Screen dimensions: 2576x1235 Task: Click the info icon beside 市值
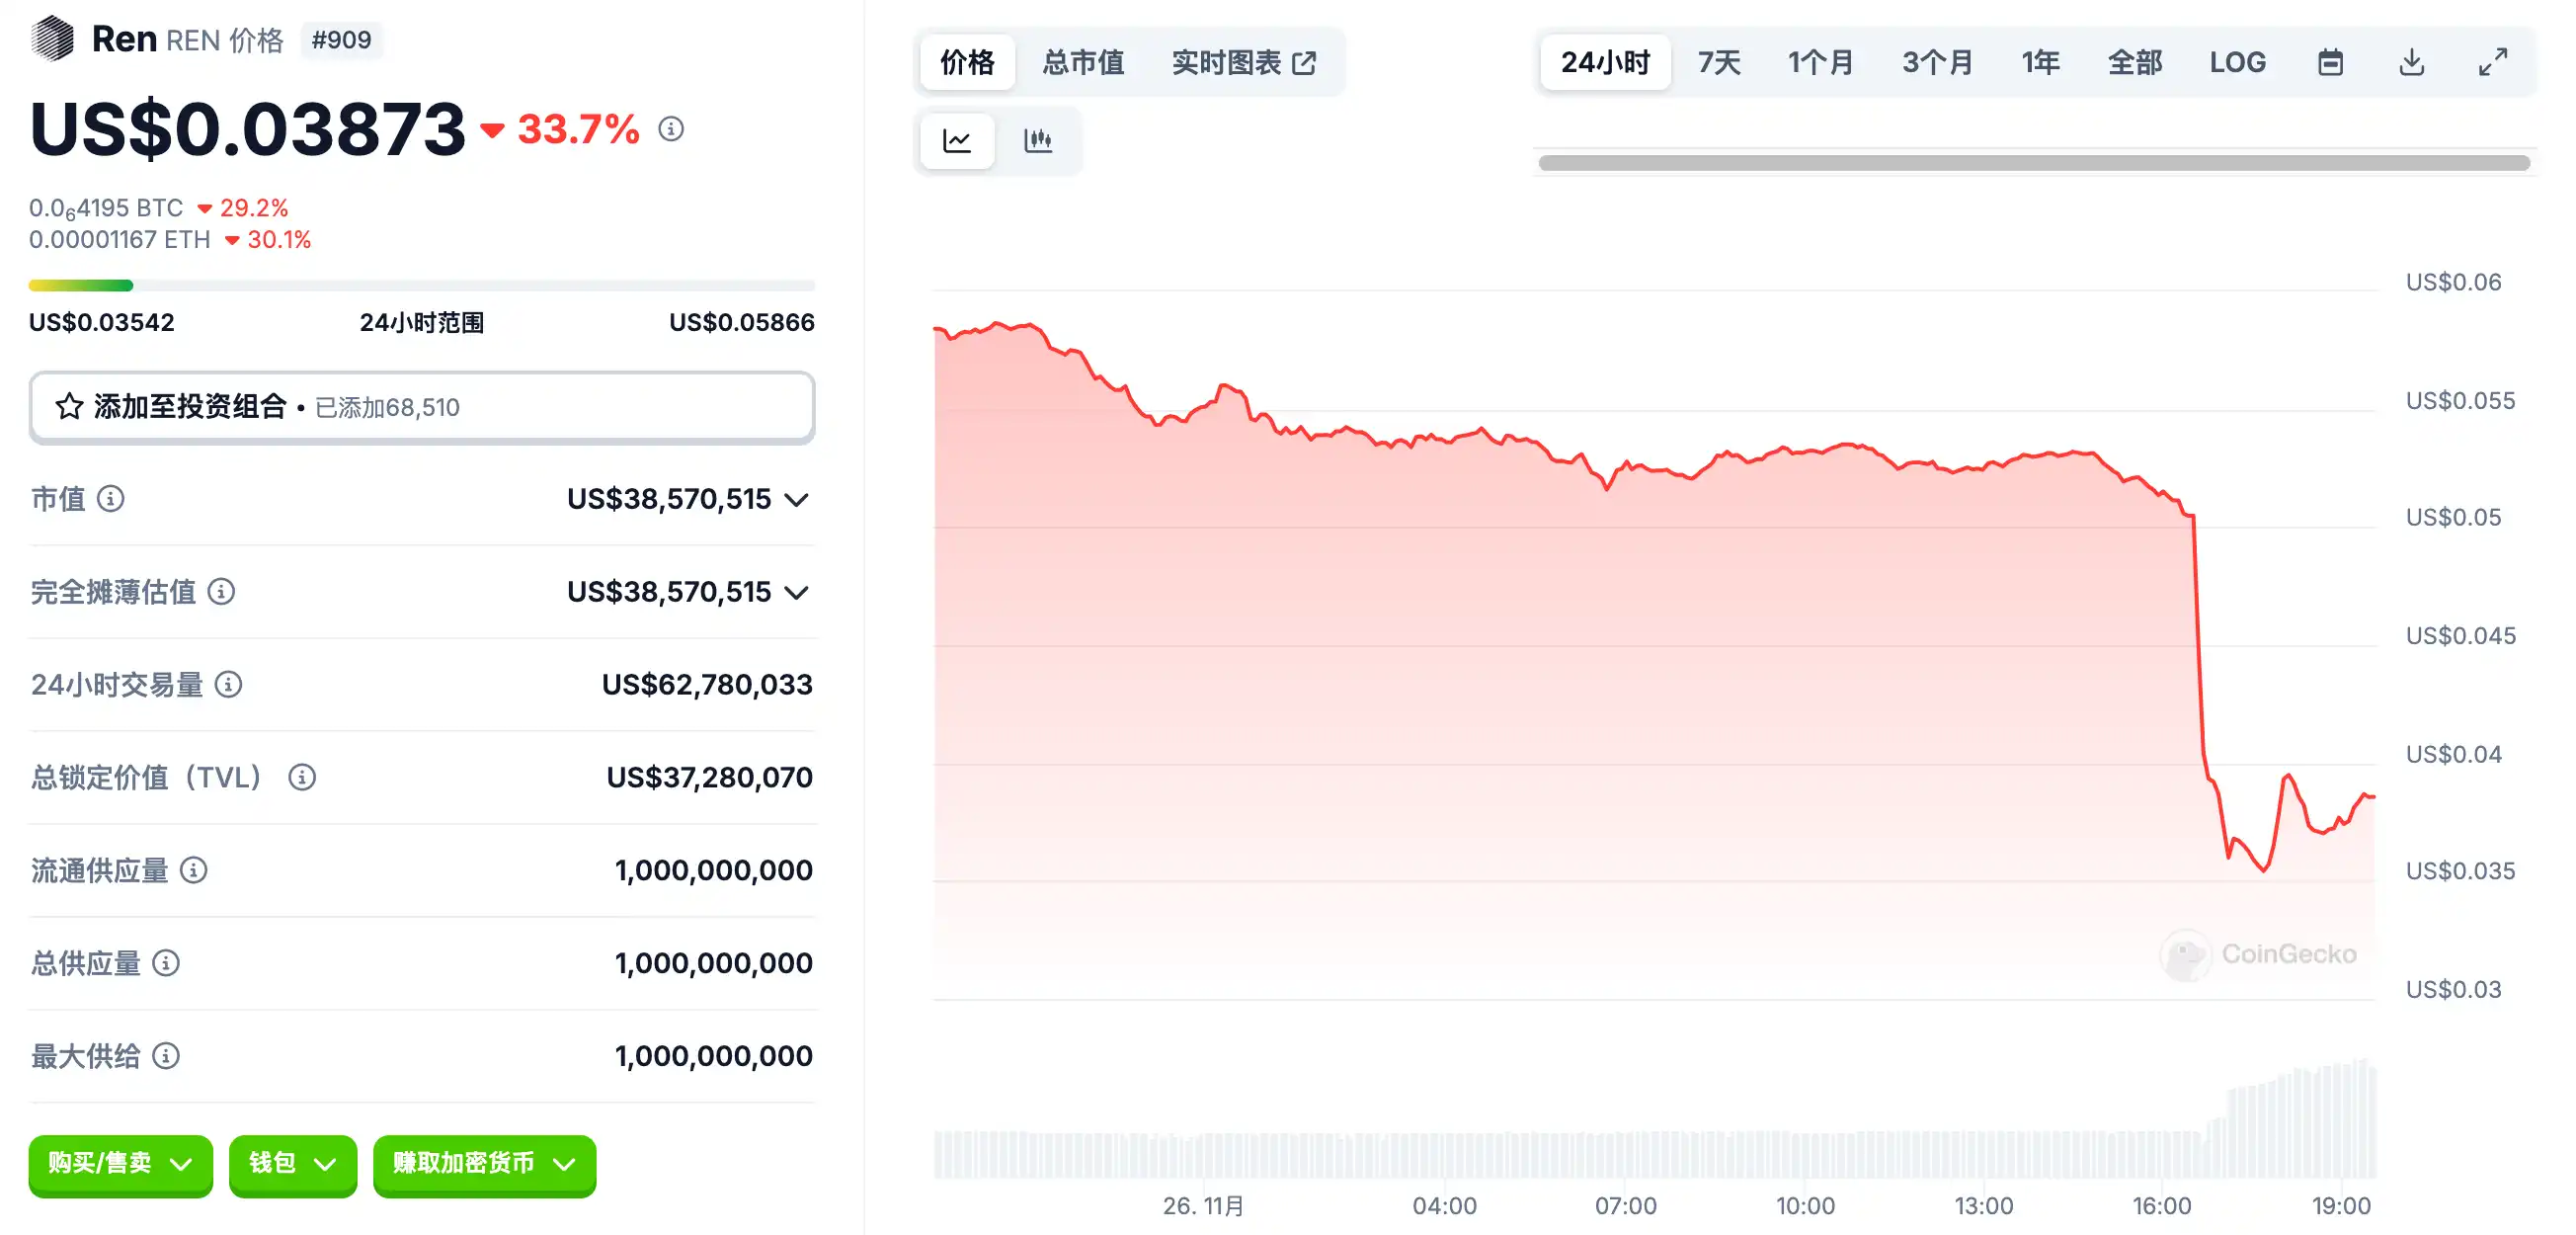point(111,498)
